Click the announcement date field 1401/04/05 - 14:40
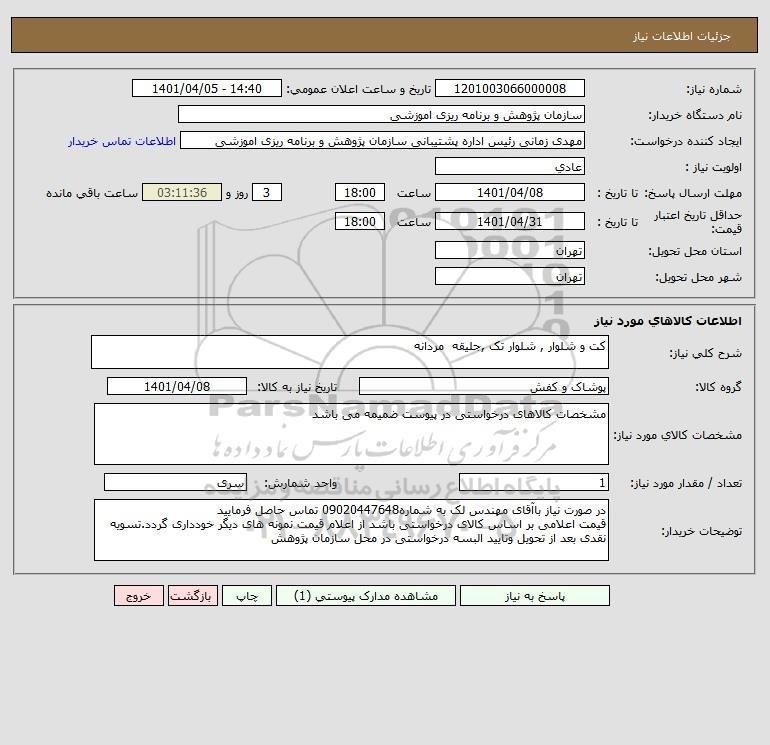Screen dimensions: 770x745 (x=207, y=88)
